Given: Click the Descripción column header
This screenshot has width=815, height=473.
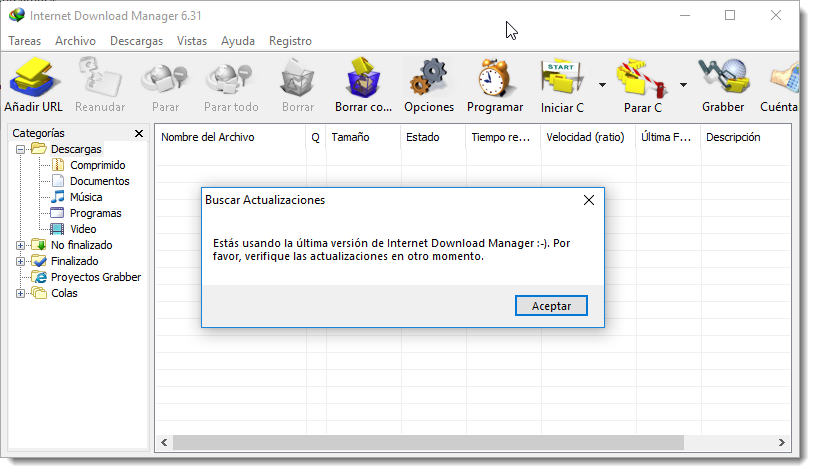Looking at the screenshot, I should (x=746, y=137).
